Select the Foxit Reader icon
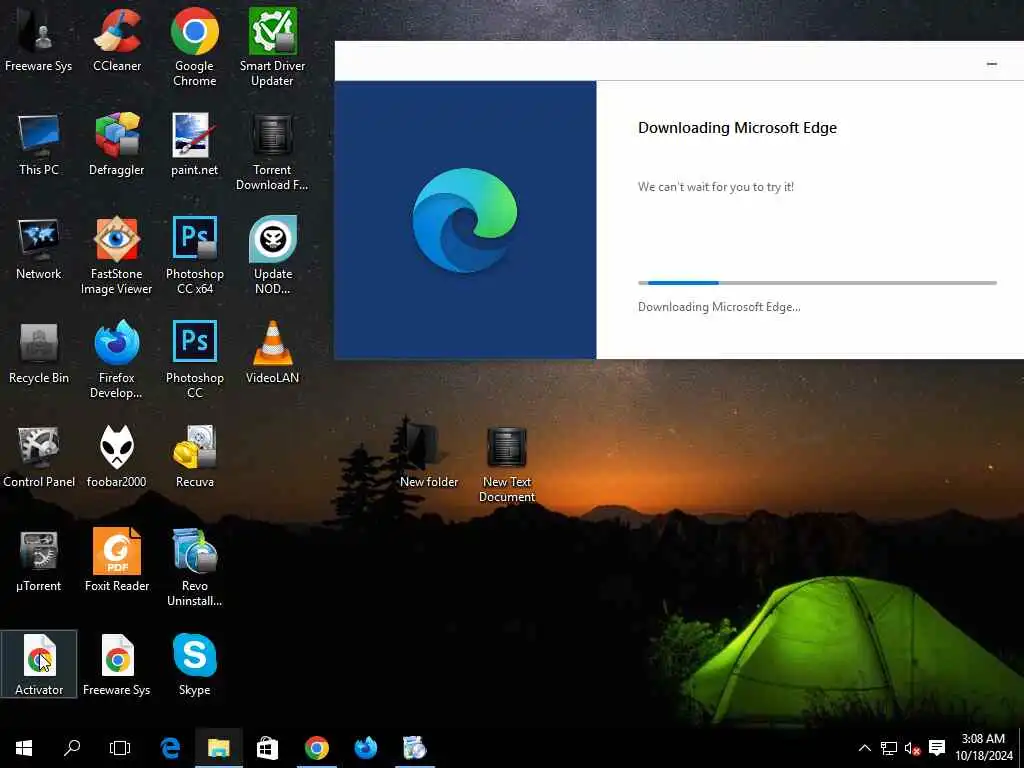 [117, 560]
